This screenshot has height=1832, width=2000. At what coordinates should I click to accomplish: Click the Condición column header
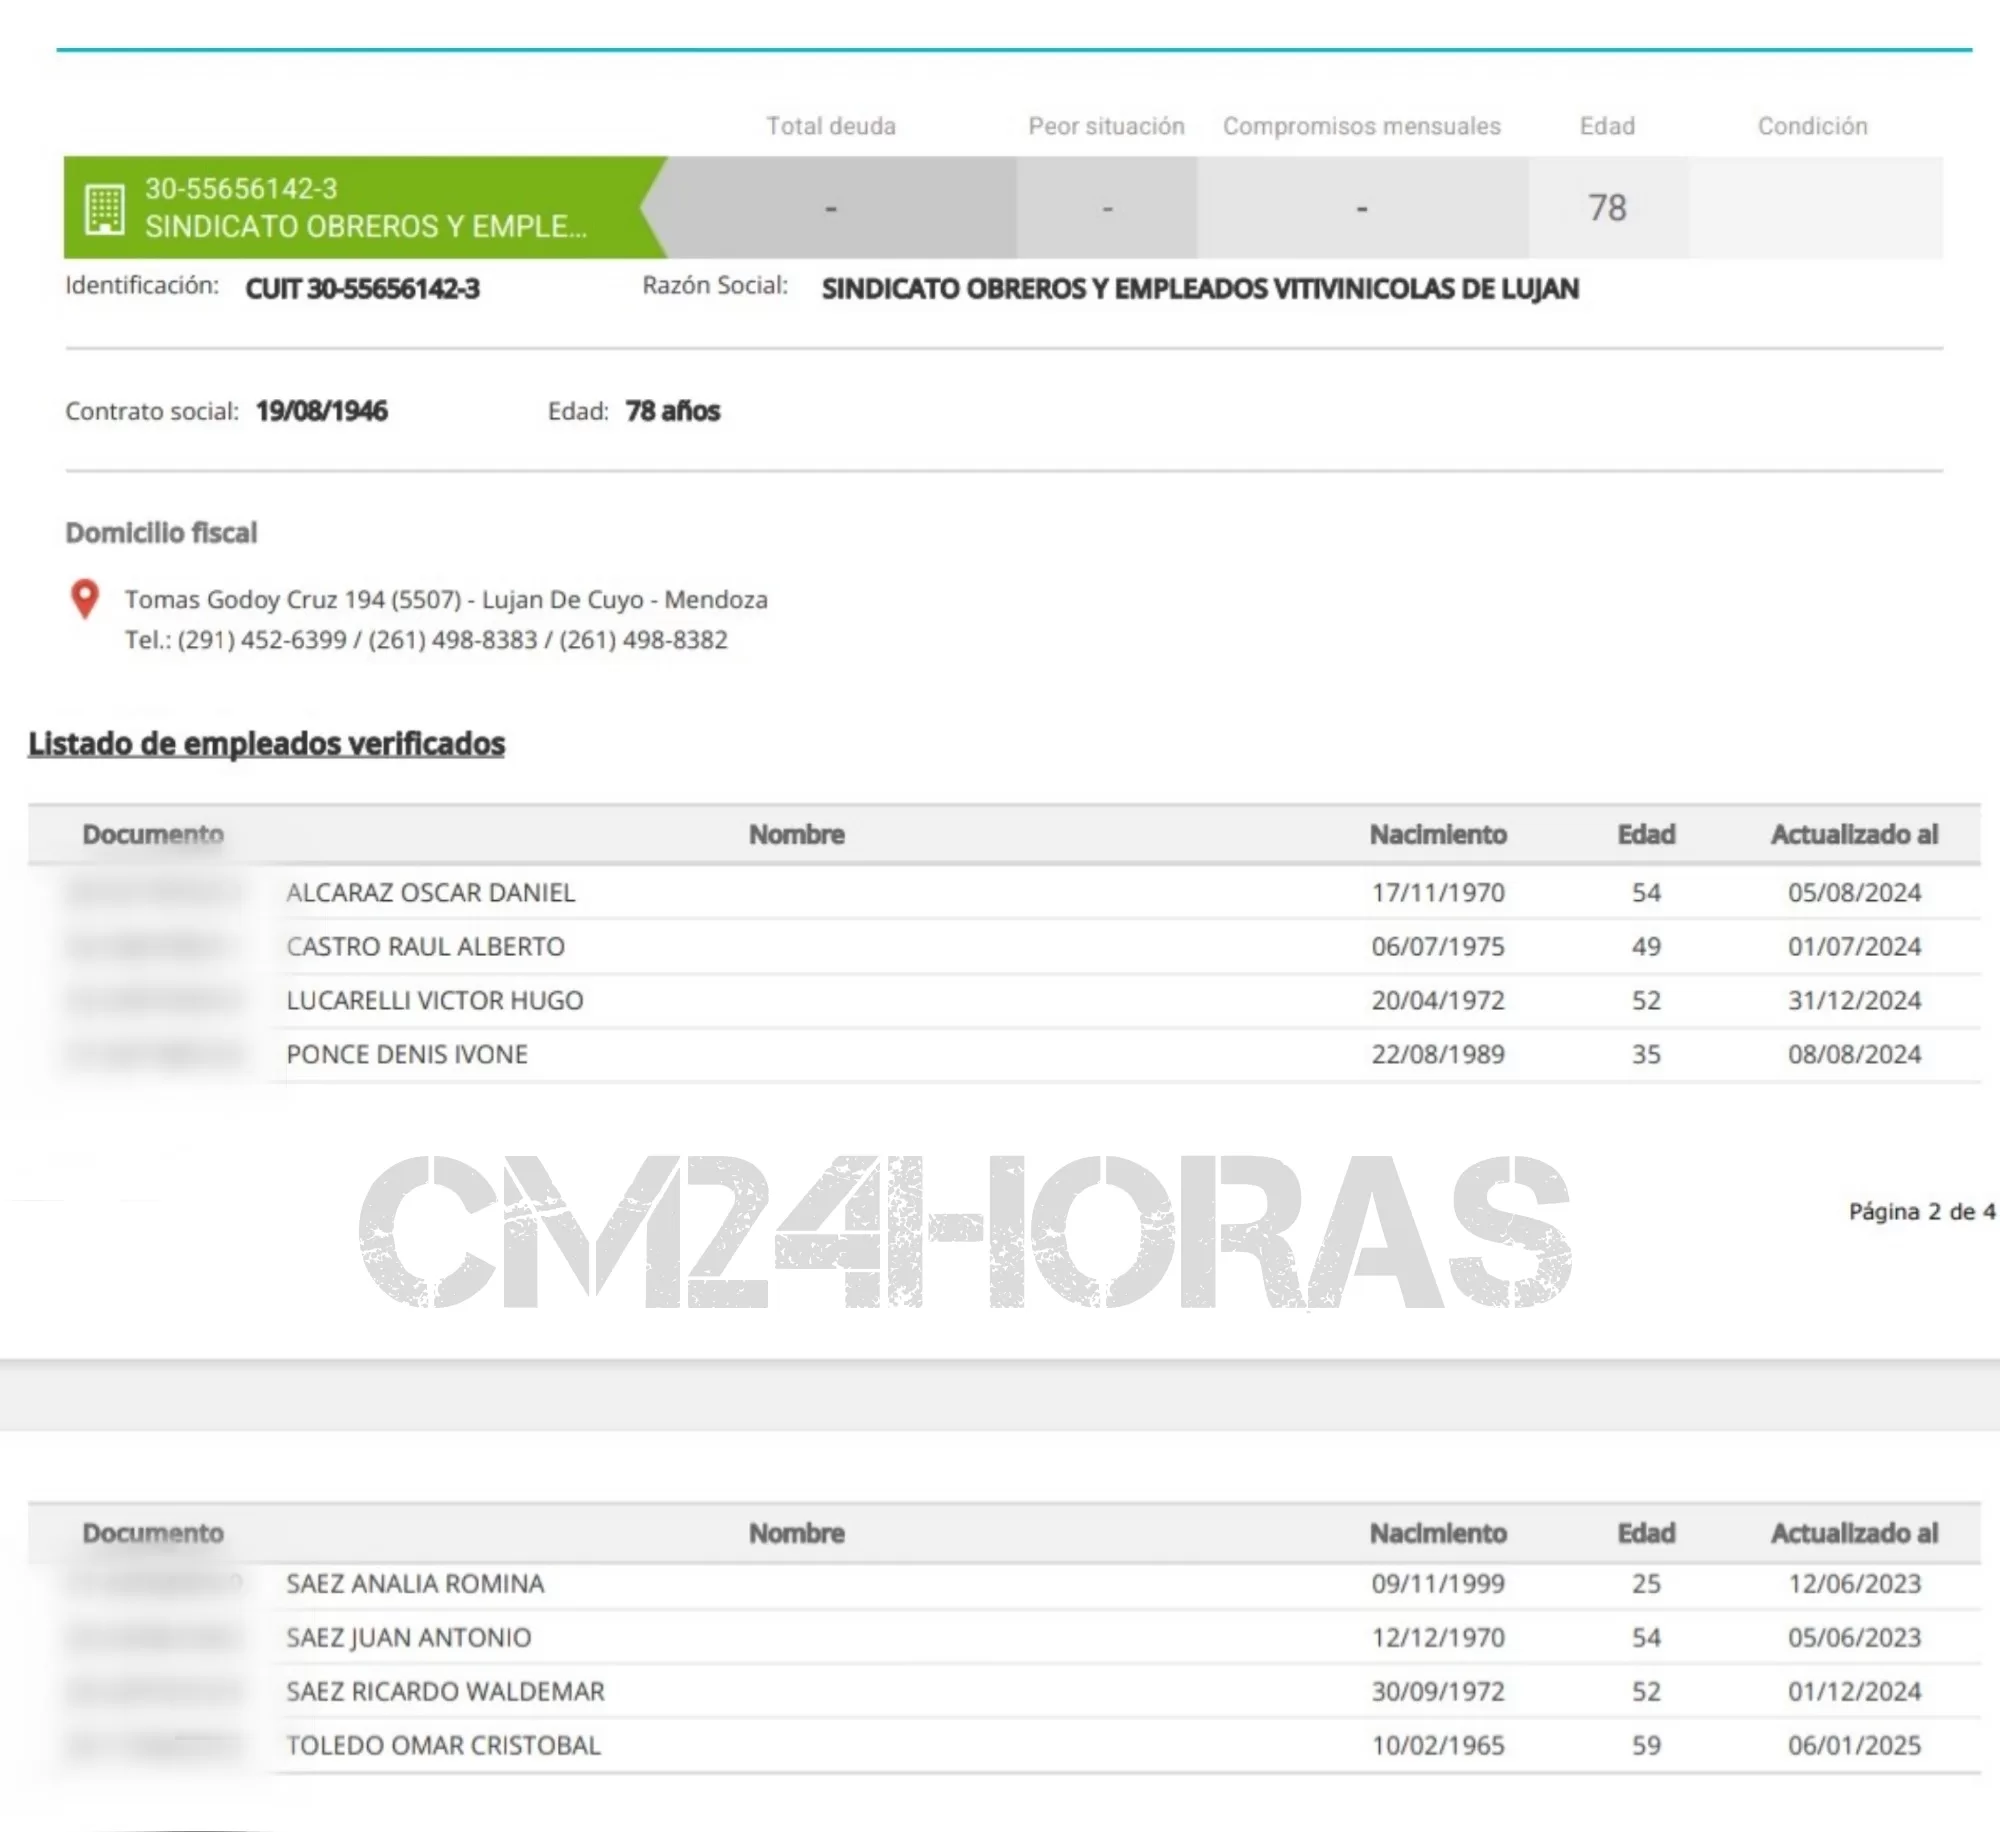pyautogui.click(x=1812, y=126)
